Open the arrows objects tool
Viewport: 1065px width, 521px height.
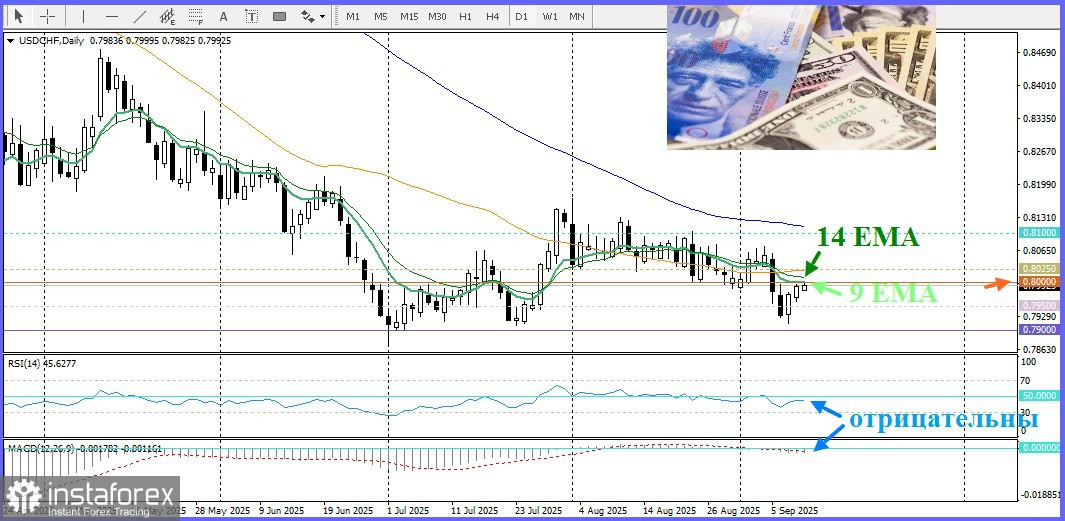(307, 16)
